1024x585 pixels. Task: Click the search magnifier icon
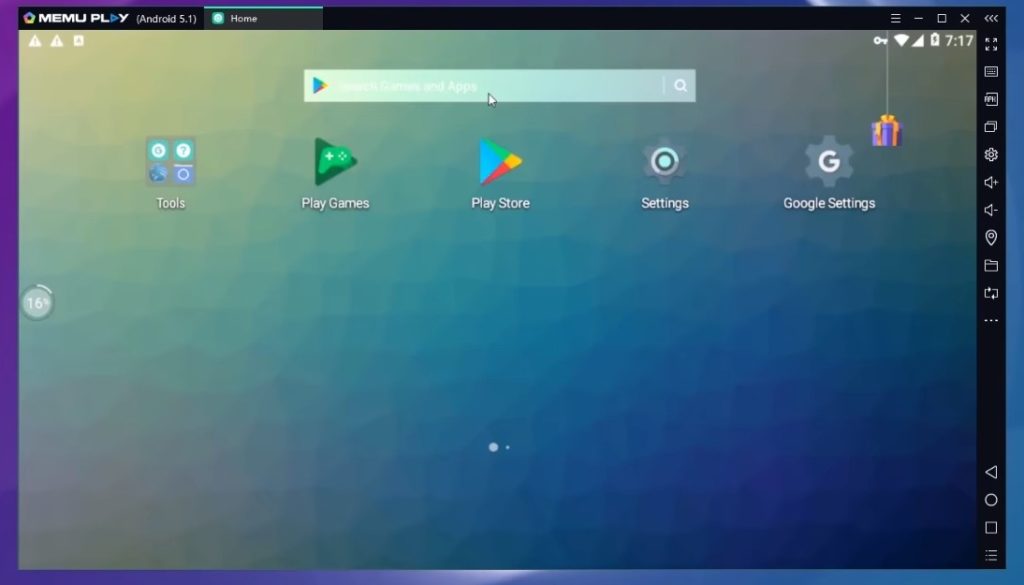680,86
